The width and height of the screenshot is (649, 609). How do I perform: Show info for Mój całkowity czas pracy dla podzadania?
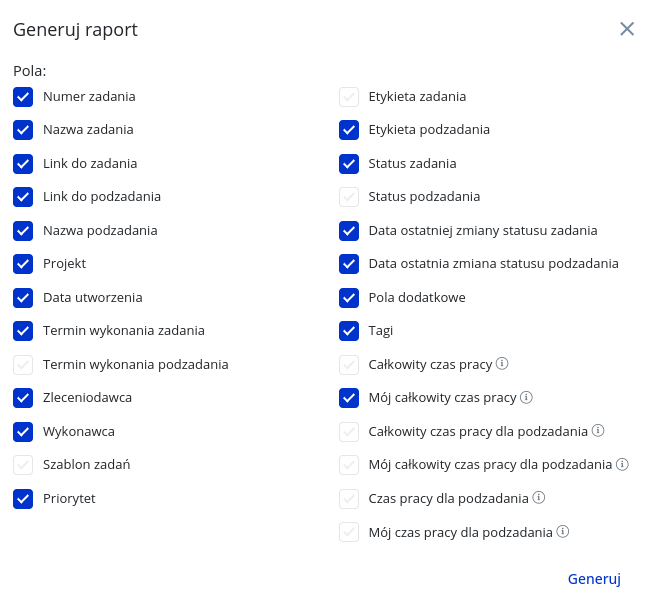pyautogui.click(x=622, y=464)
